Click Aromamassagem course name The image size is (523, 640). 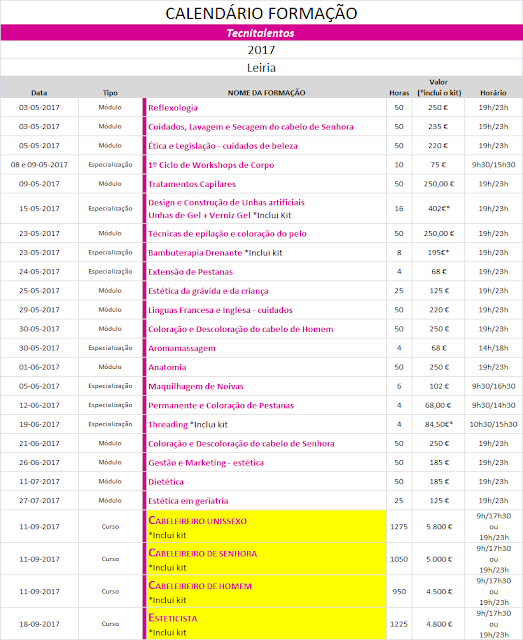point(182,348)
